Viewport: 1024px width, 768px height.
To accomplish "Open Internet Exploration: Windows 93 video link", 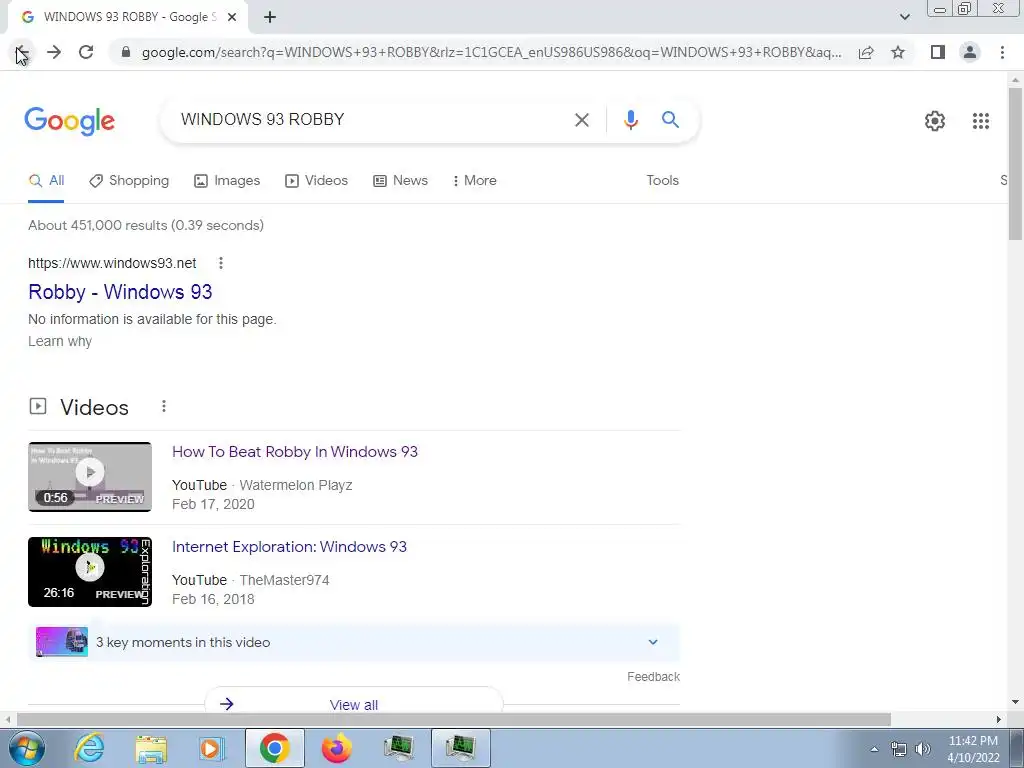I will [x=289, y=547].
